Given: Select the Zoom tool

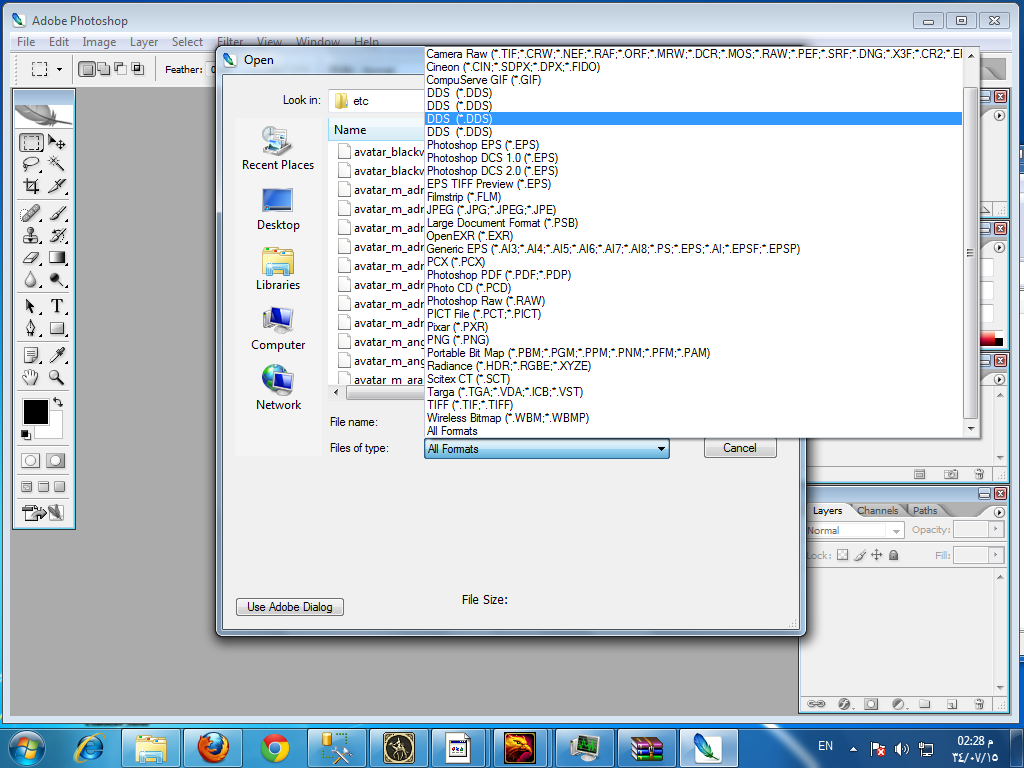Looking at the screenshot, I should pyautogui.click(x=57, y=377).
